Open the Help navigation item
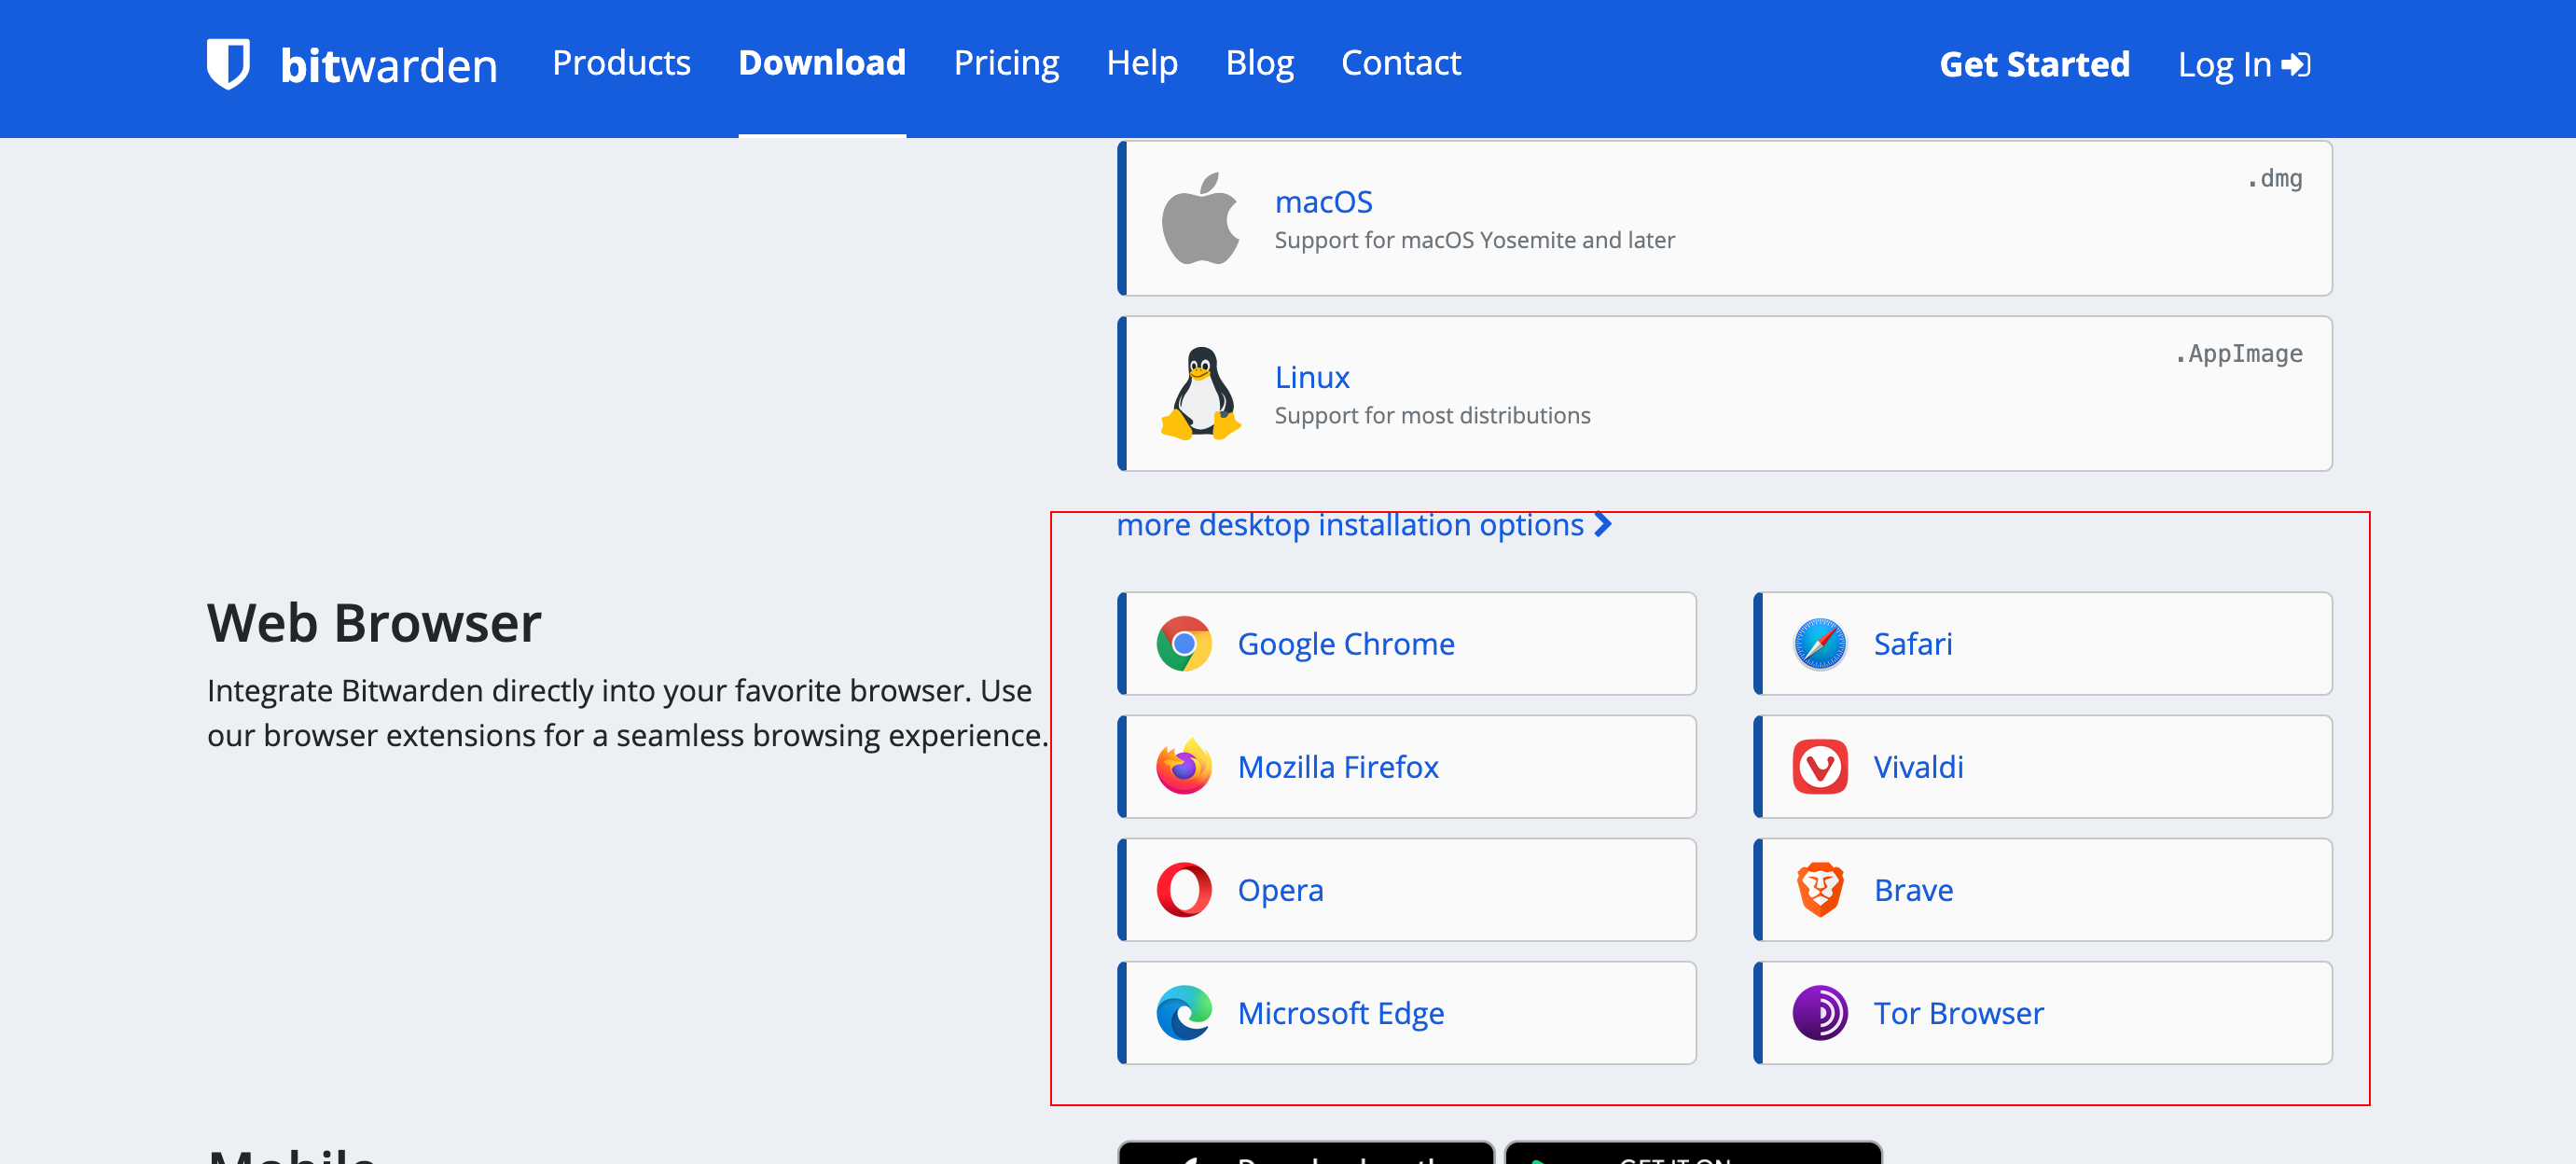Screen dimensions: 2576x1164 [1142, 63]
